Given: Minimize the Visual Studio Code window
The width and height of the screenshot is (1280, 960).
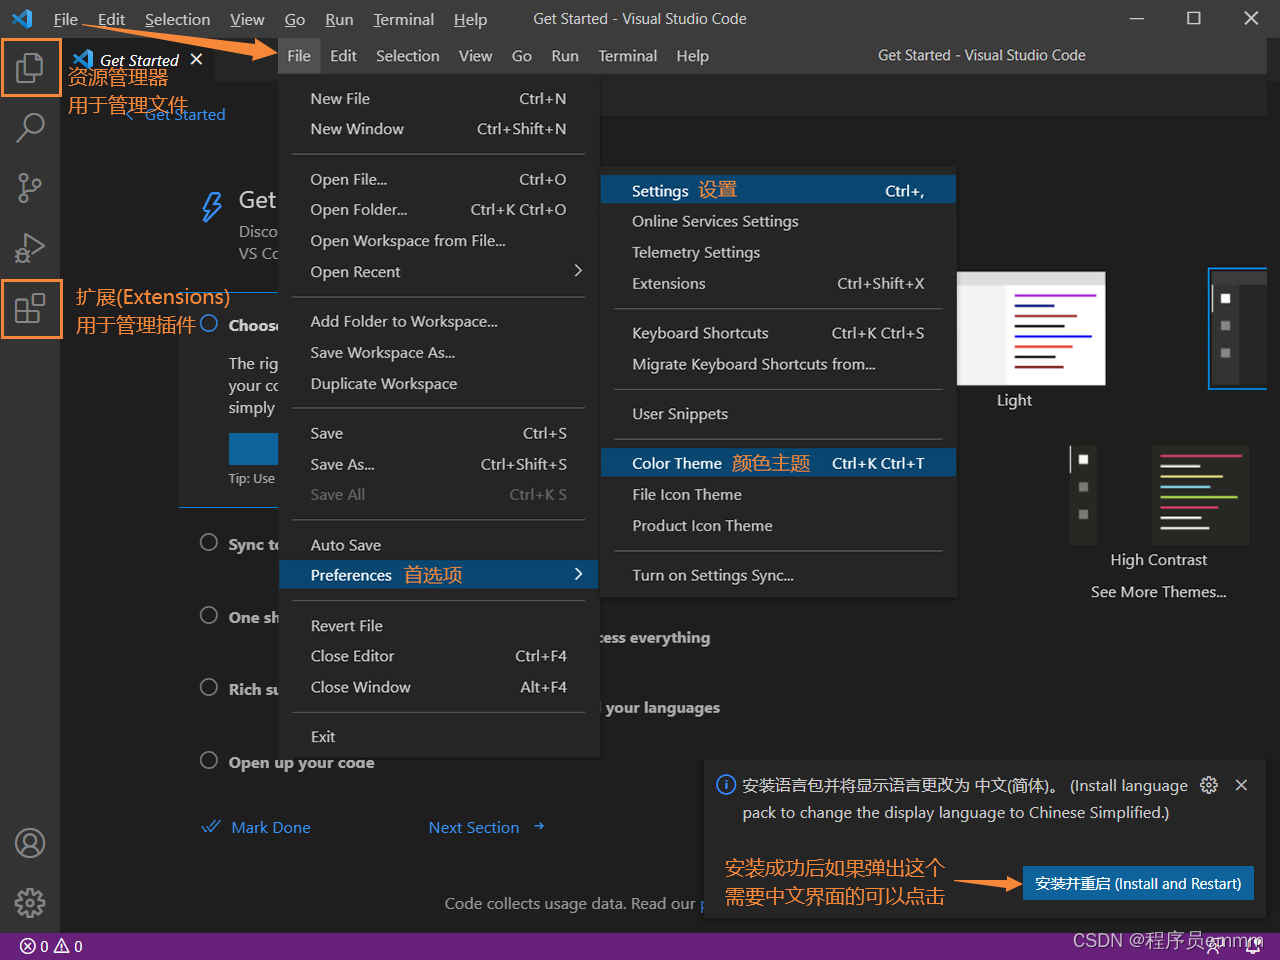Looking at the screenshot, I should 1137,18.
